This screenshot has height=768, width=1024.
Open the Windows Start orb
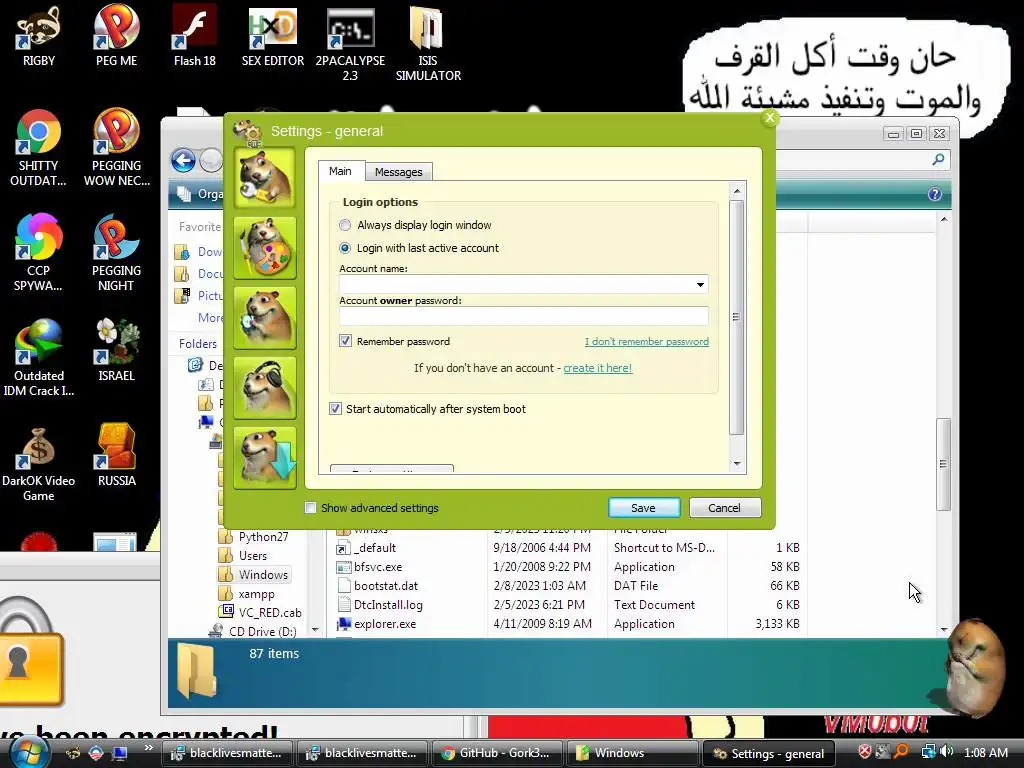pyautogui.click(x=28, y=752)
